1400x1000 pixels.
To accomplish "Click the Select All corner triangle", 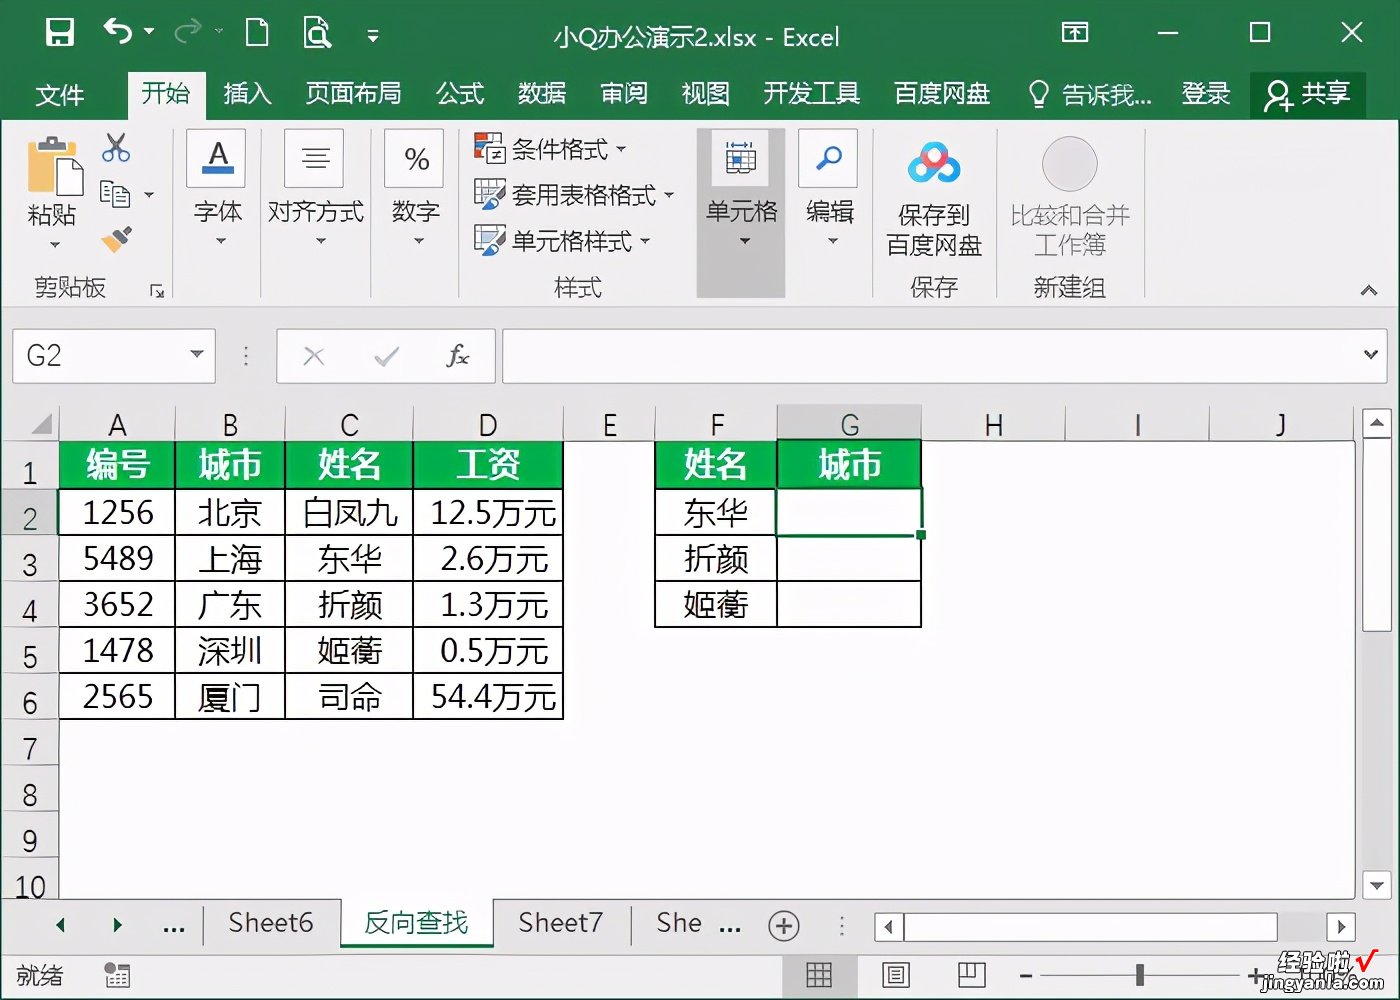I will (40, 424).
